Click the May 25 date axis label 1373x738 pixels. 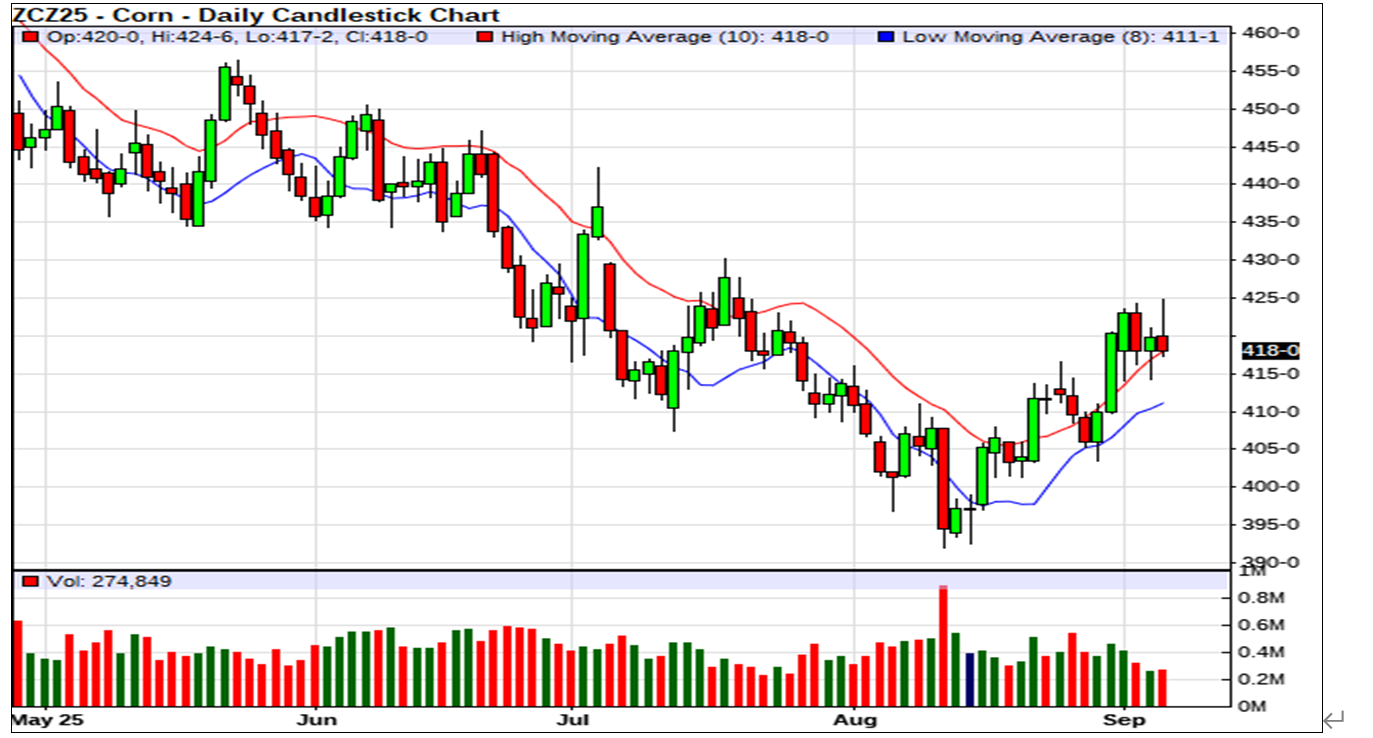48,719
